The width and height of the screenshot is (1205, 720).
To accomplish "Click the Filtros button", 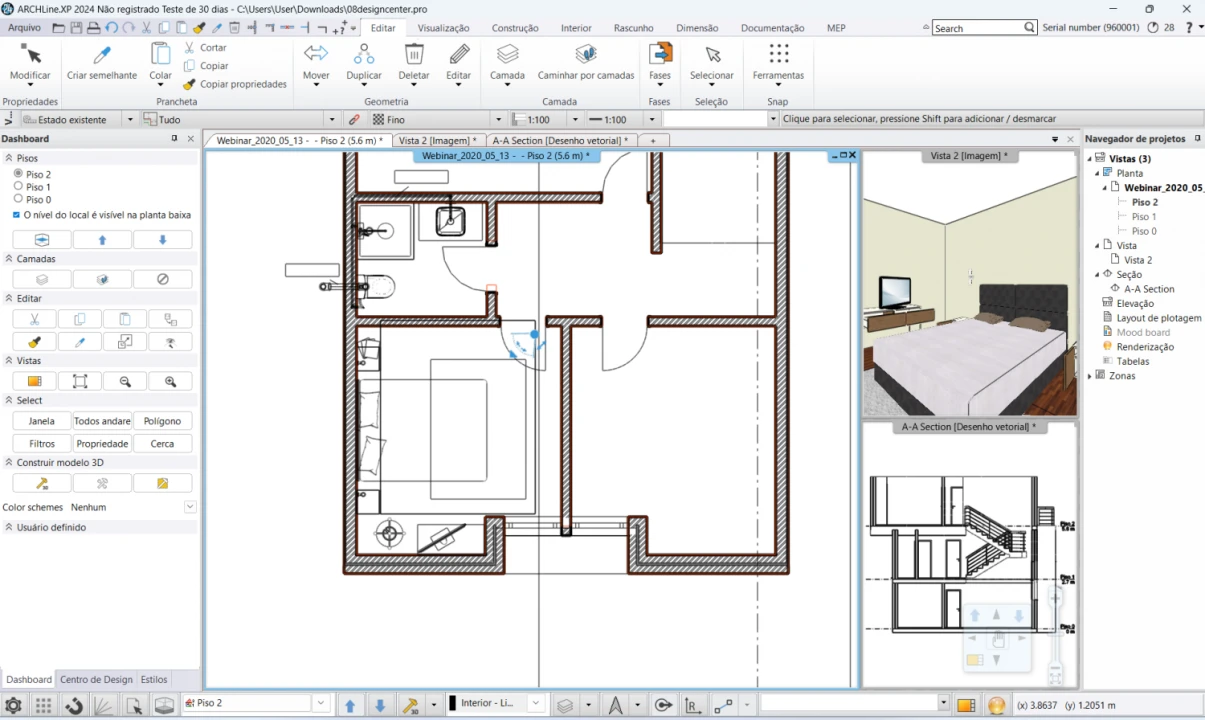I will coord(42,443).
